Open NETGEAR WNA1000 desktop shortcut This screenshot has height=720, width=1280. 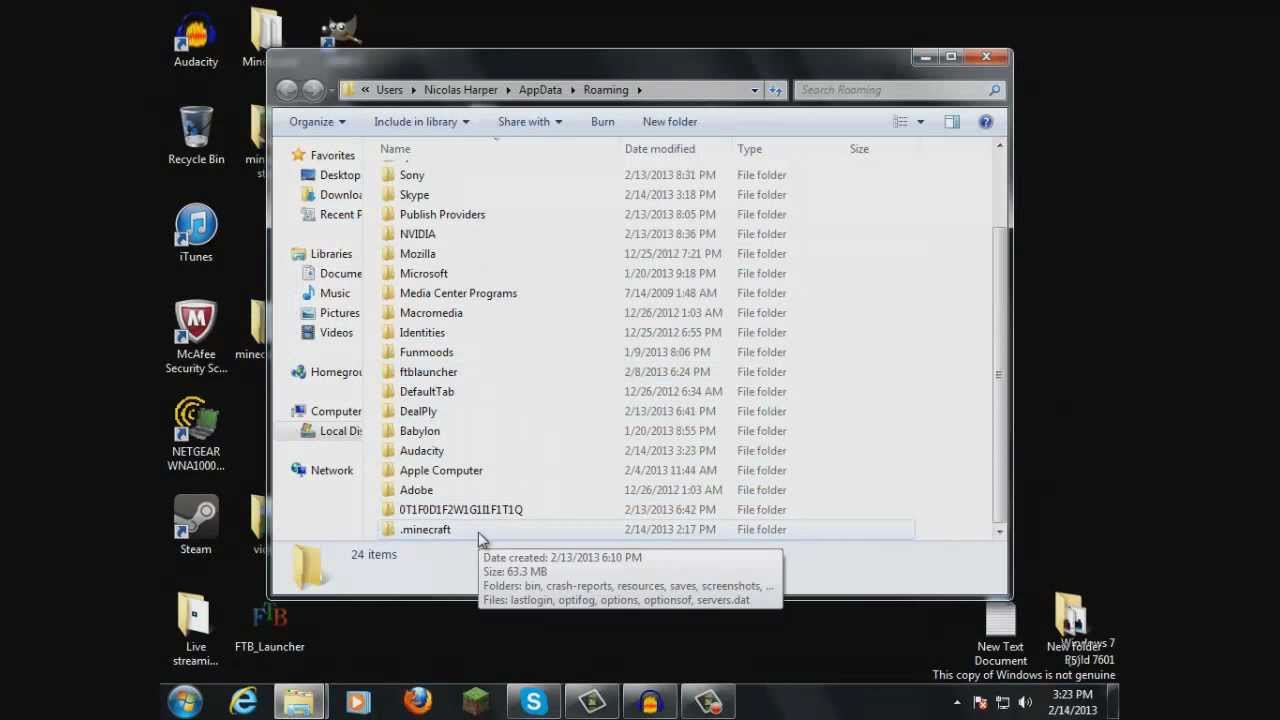tap(196, 434)
